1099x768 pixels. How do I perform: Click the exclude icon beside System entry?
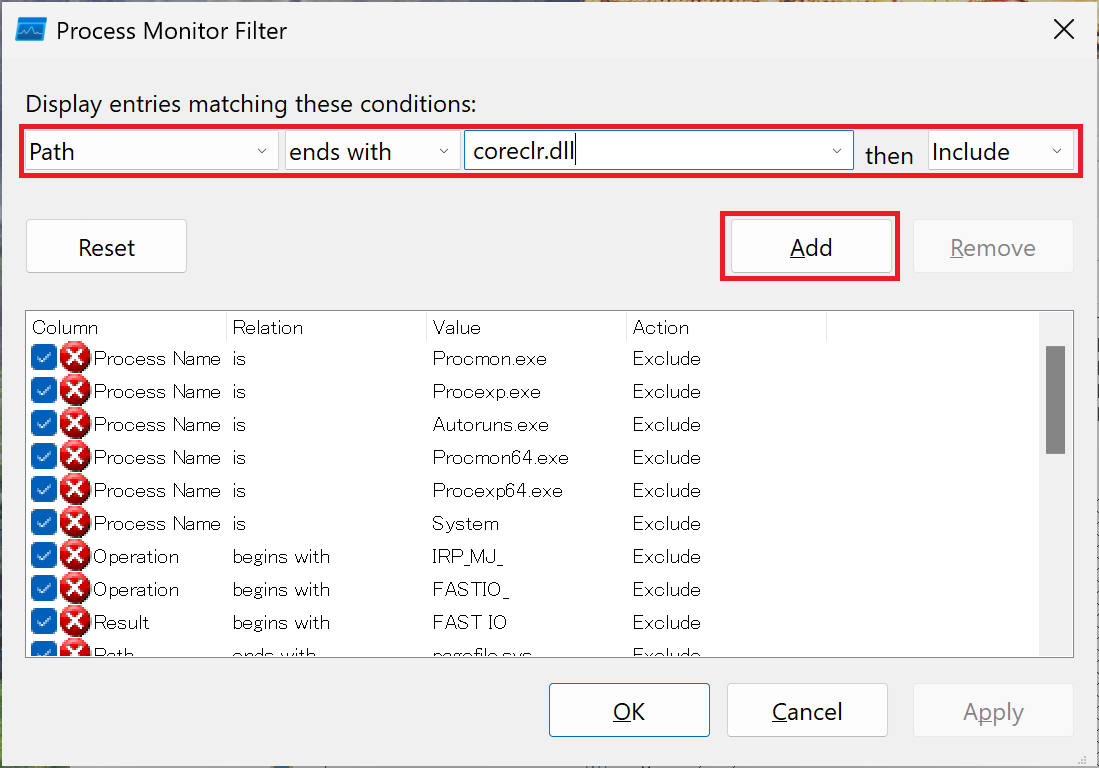(x=75, y=523)
